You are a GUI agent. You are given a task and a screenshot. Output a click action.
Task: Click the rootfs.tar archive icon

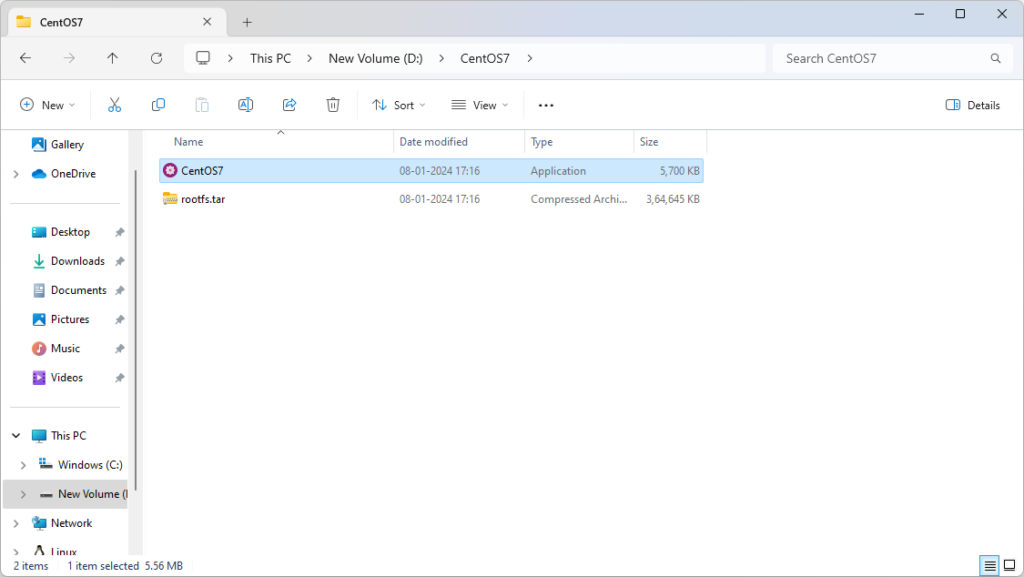tap(170, 198)
